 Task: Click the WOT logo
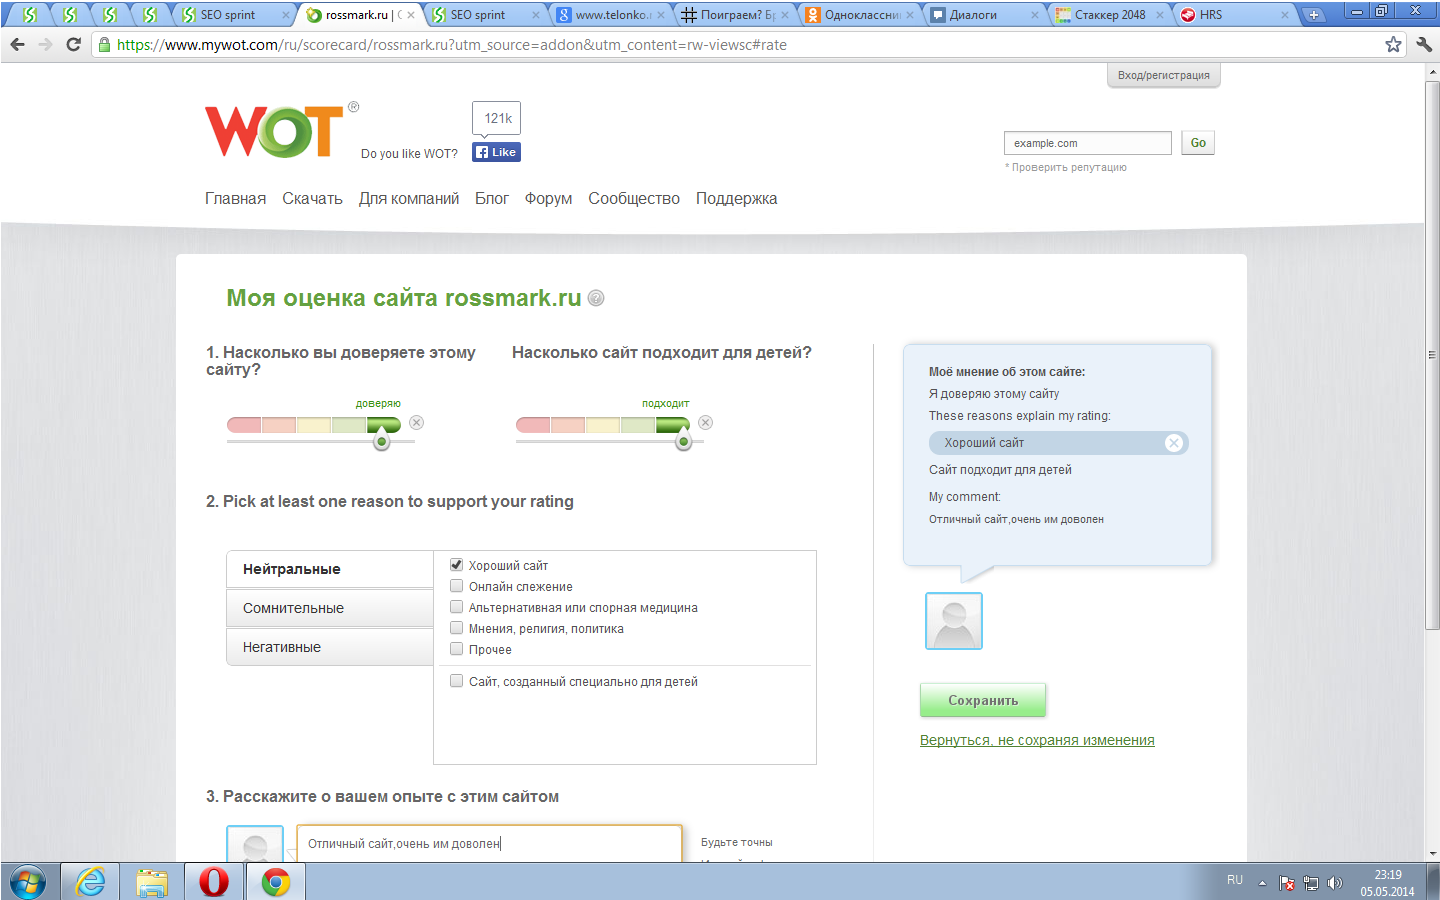pyautogui.click(x=275, y=131)
